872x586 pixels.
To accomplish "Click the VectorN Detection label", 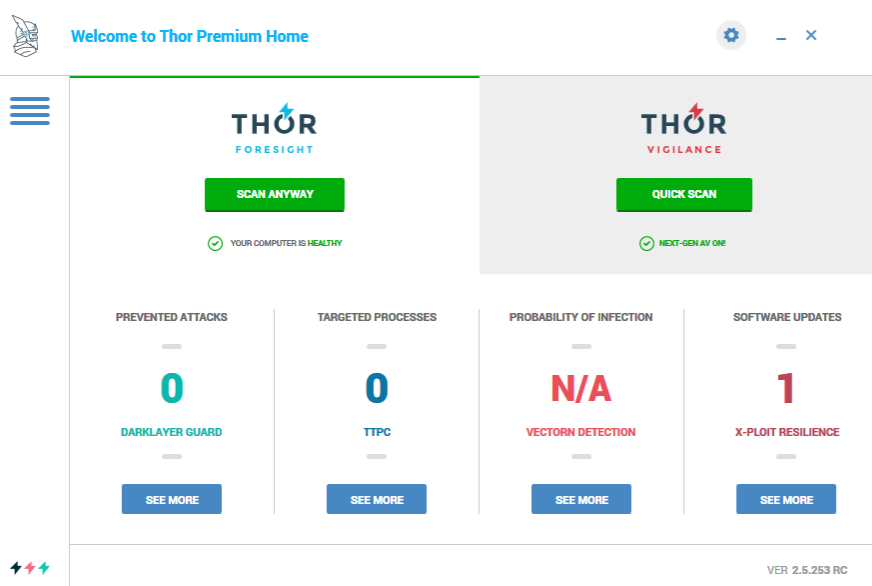I will coord(581,433).
